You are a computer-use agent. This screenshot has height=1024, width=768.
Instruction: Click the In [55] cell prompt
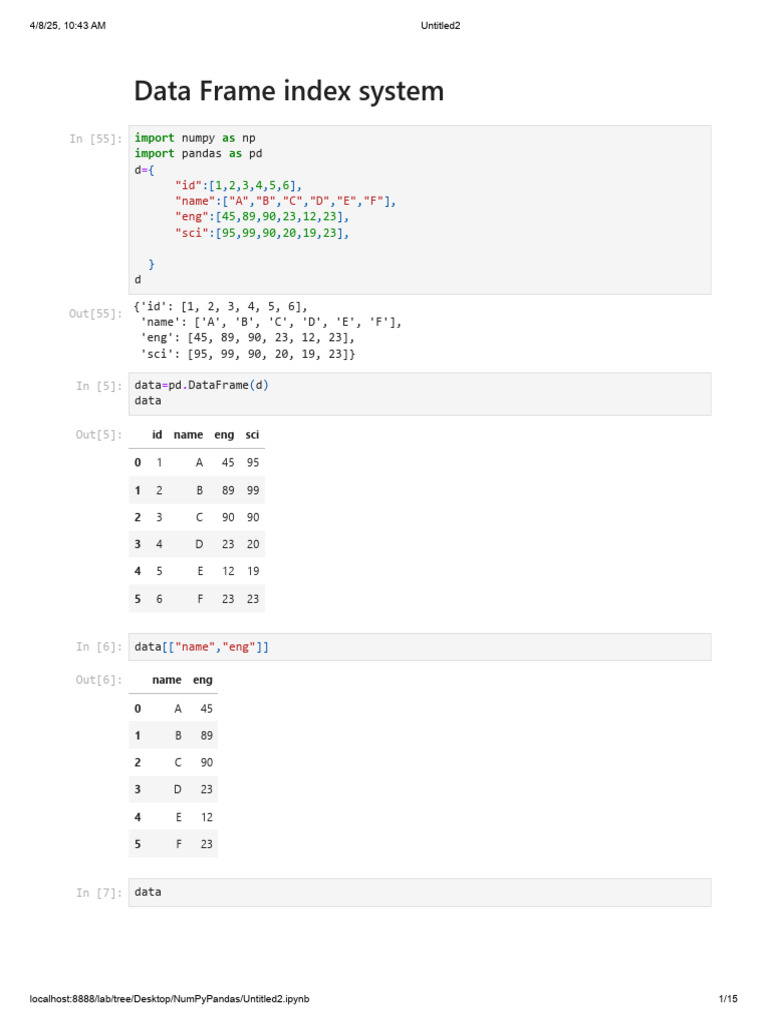click(96, 139)
